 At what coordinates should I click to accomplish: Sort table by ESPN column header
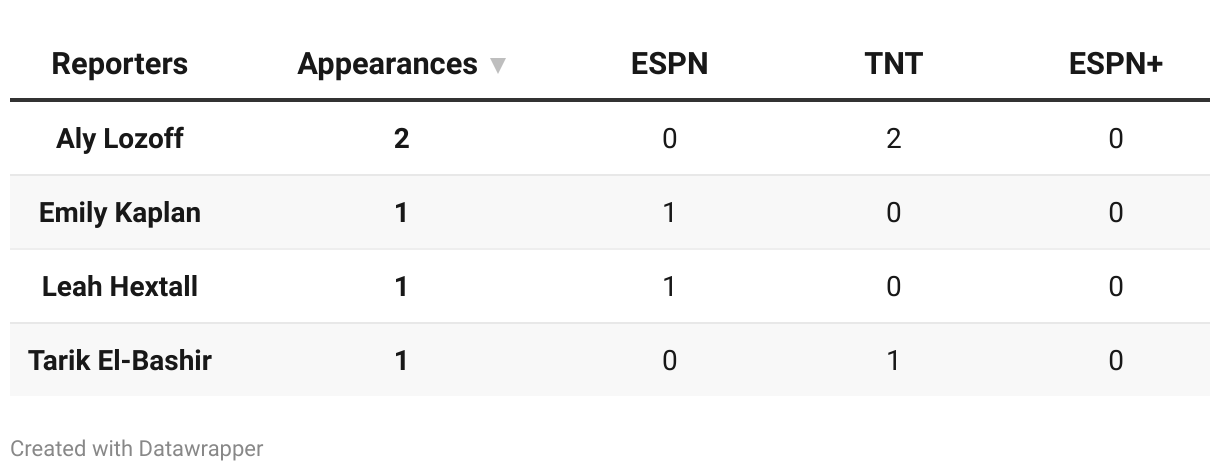pos(669,64)
